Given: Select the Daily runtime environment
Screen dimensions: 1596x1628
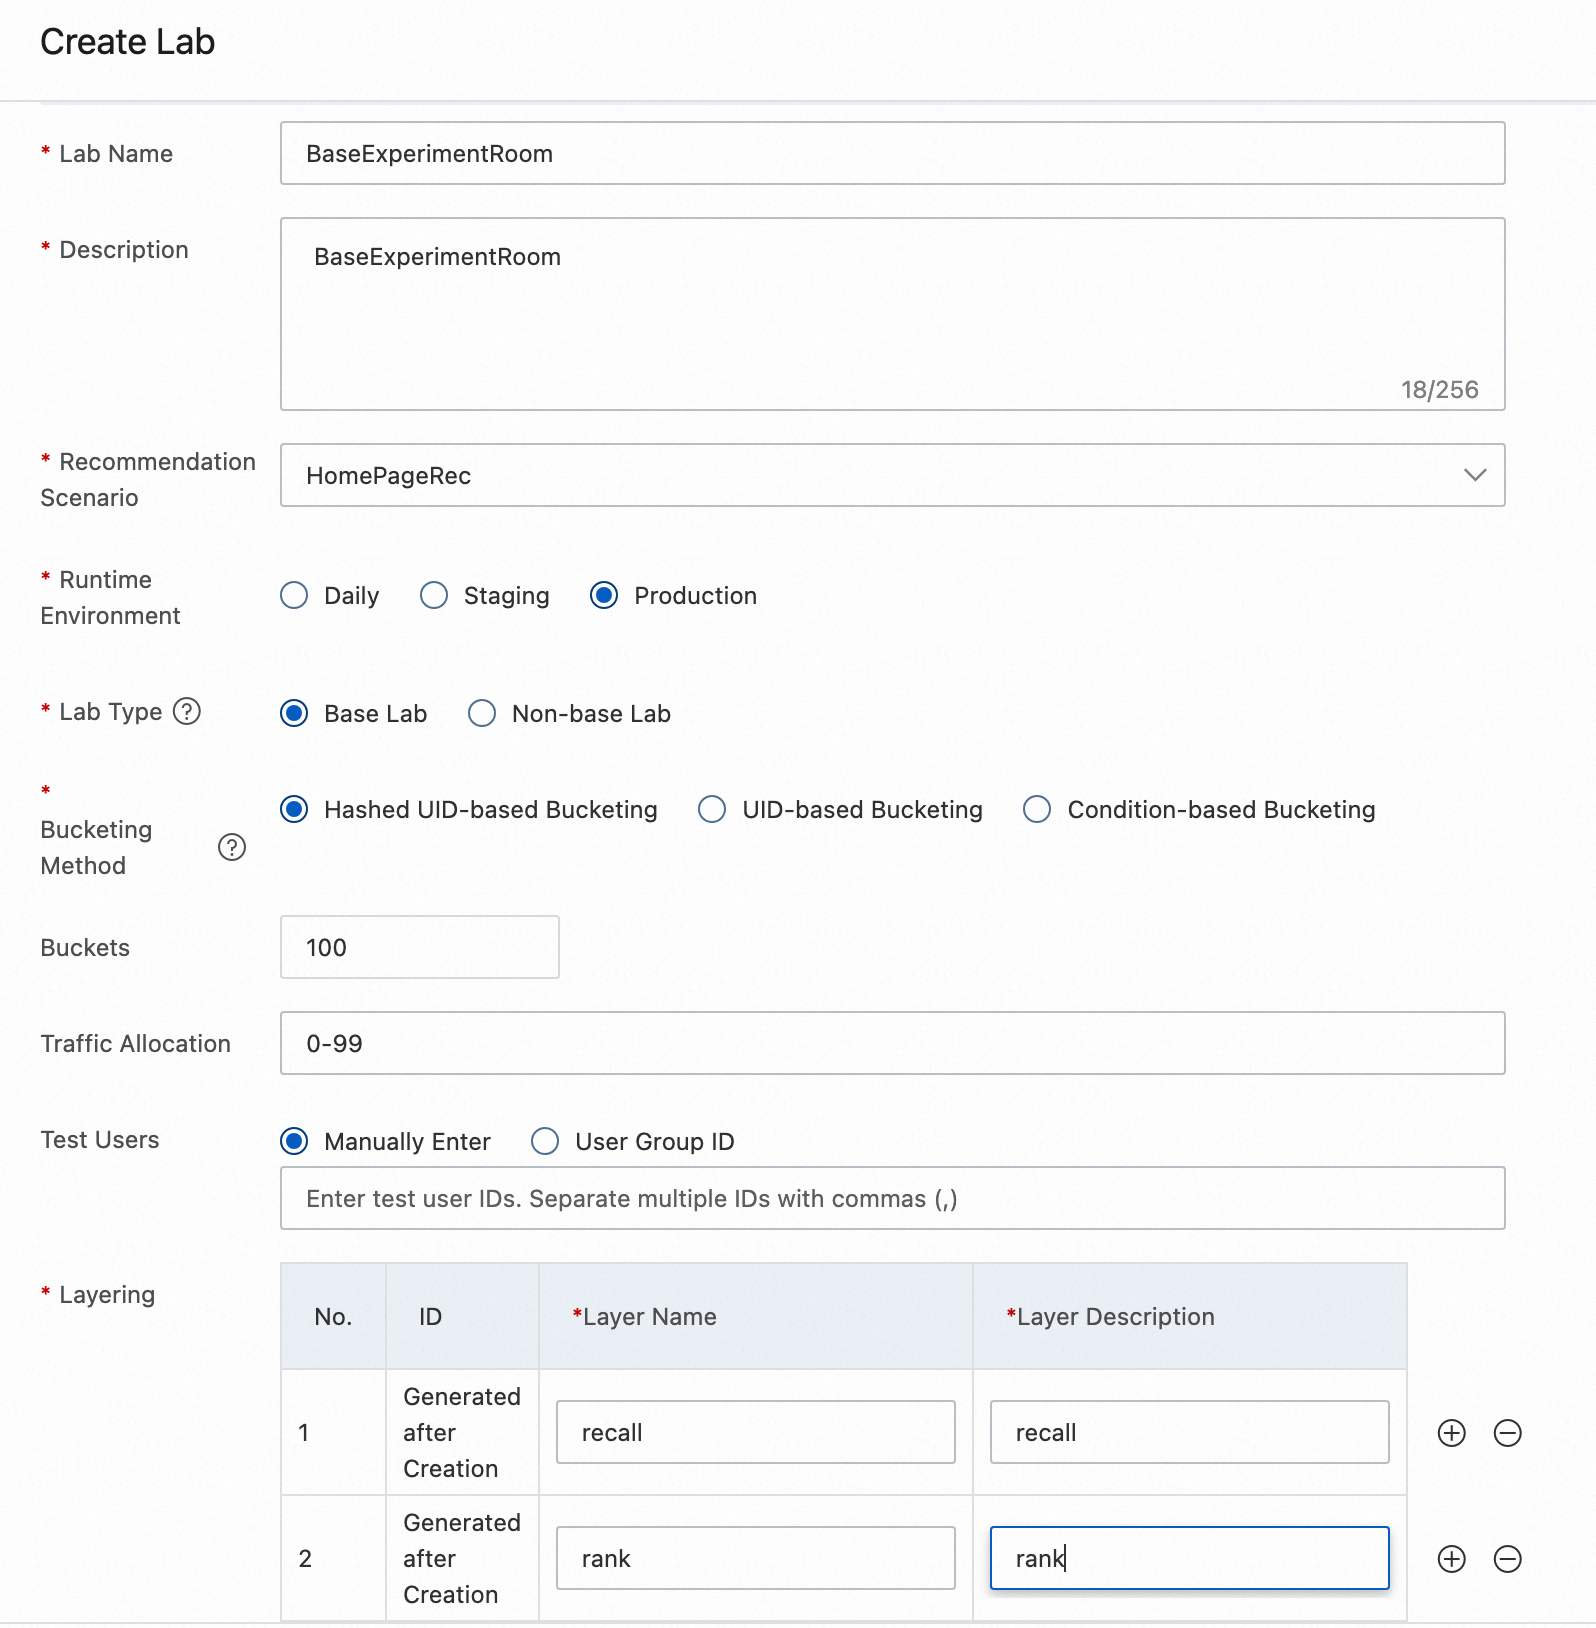Looking at the screenshot, I should 295,596.
